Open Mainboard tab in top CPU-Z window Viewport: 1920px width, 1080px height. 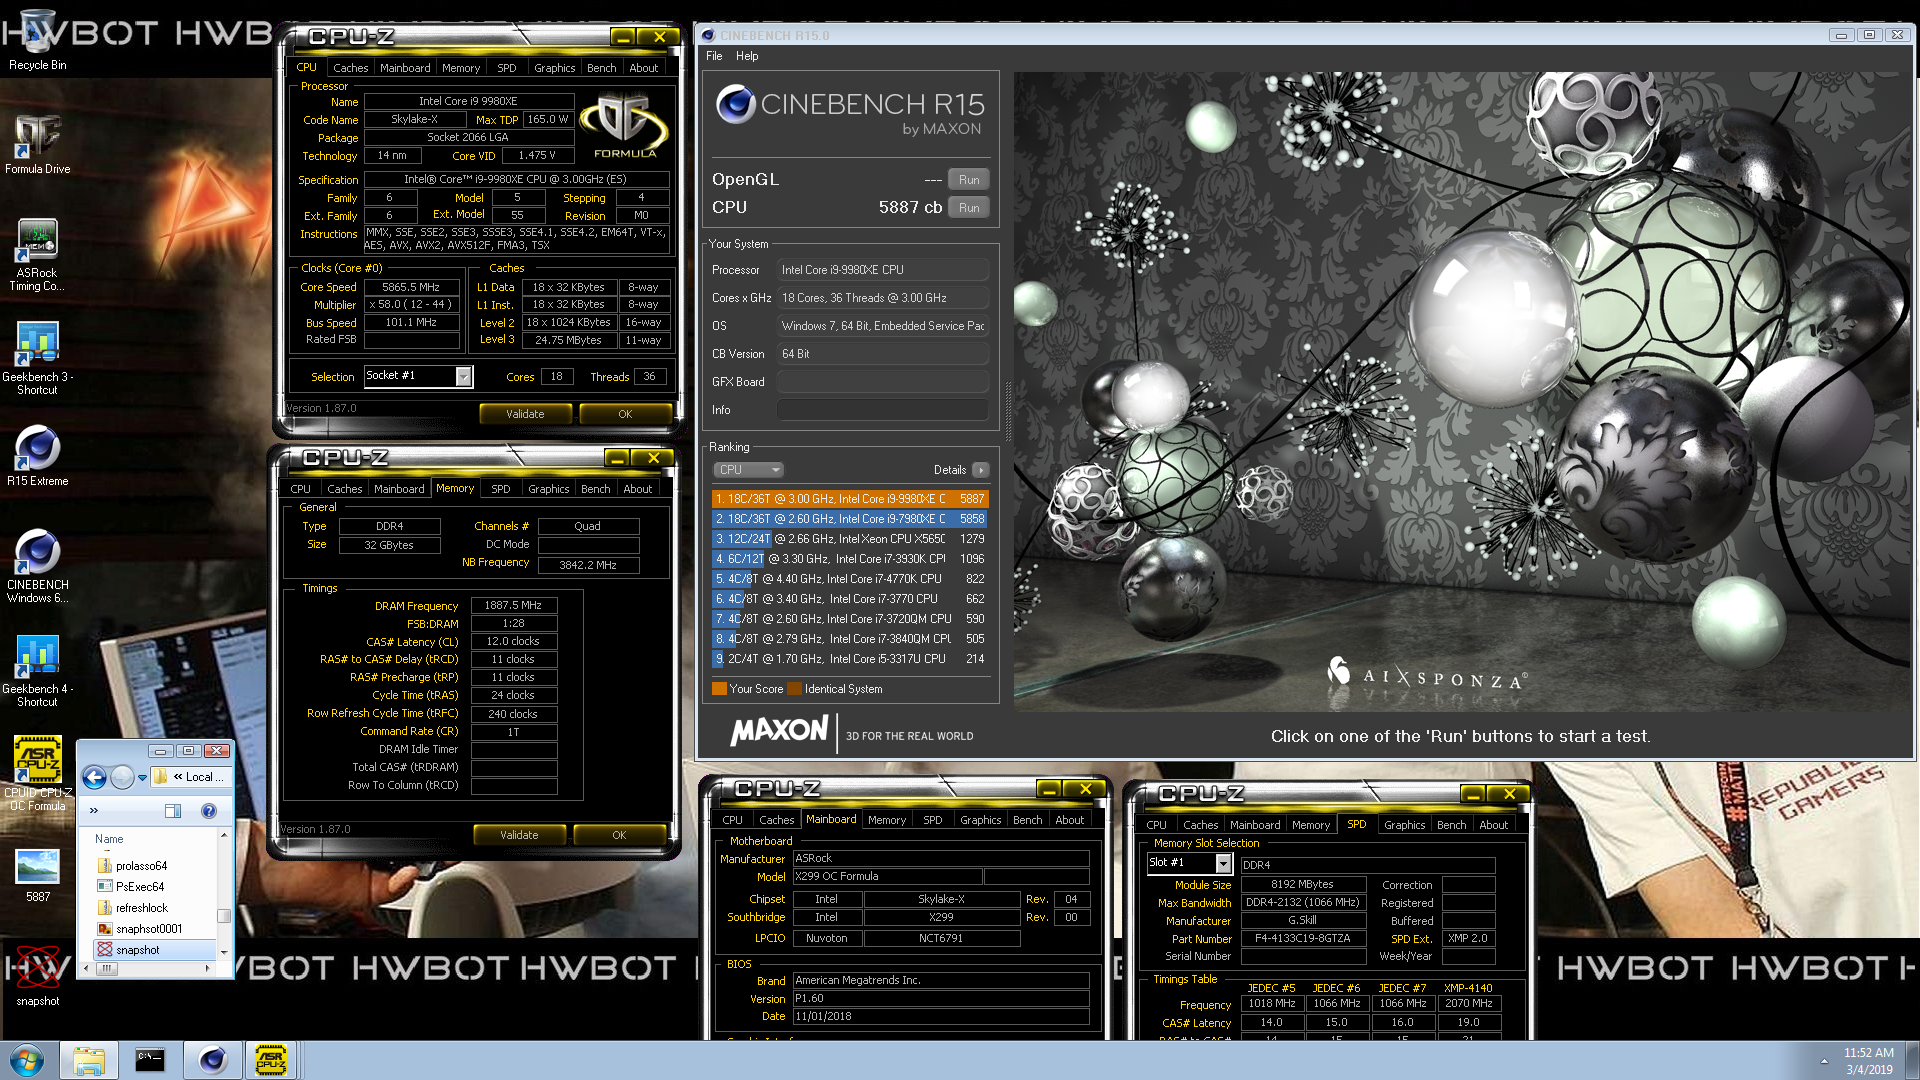(405, 68)
